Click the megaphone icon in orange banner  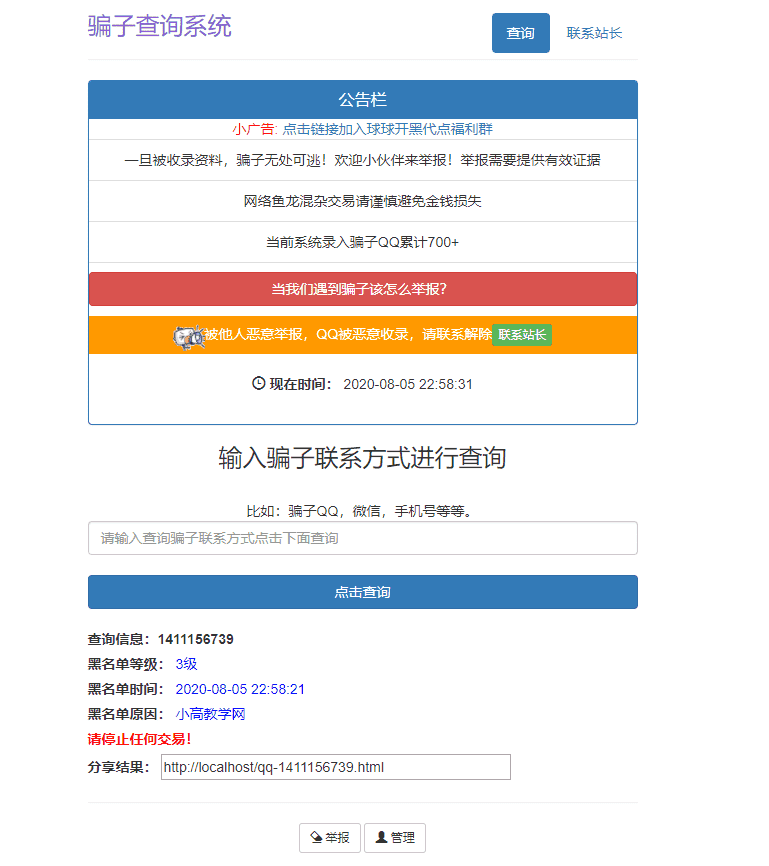[189, 337]
